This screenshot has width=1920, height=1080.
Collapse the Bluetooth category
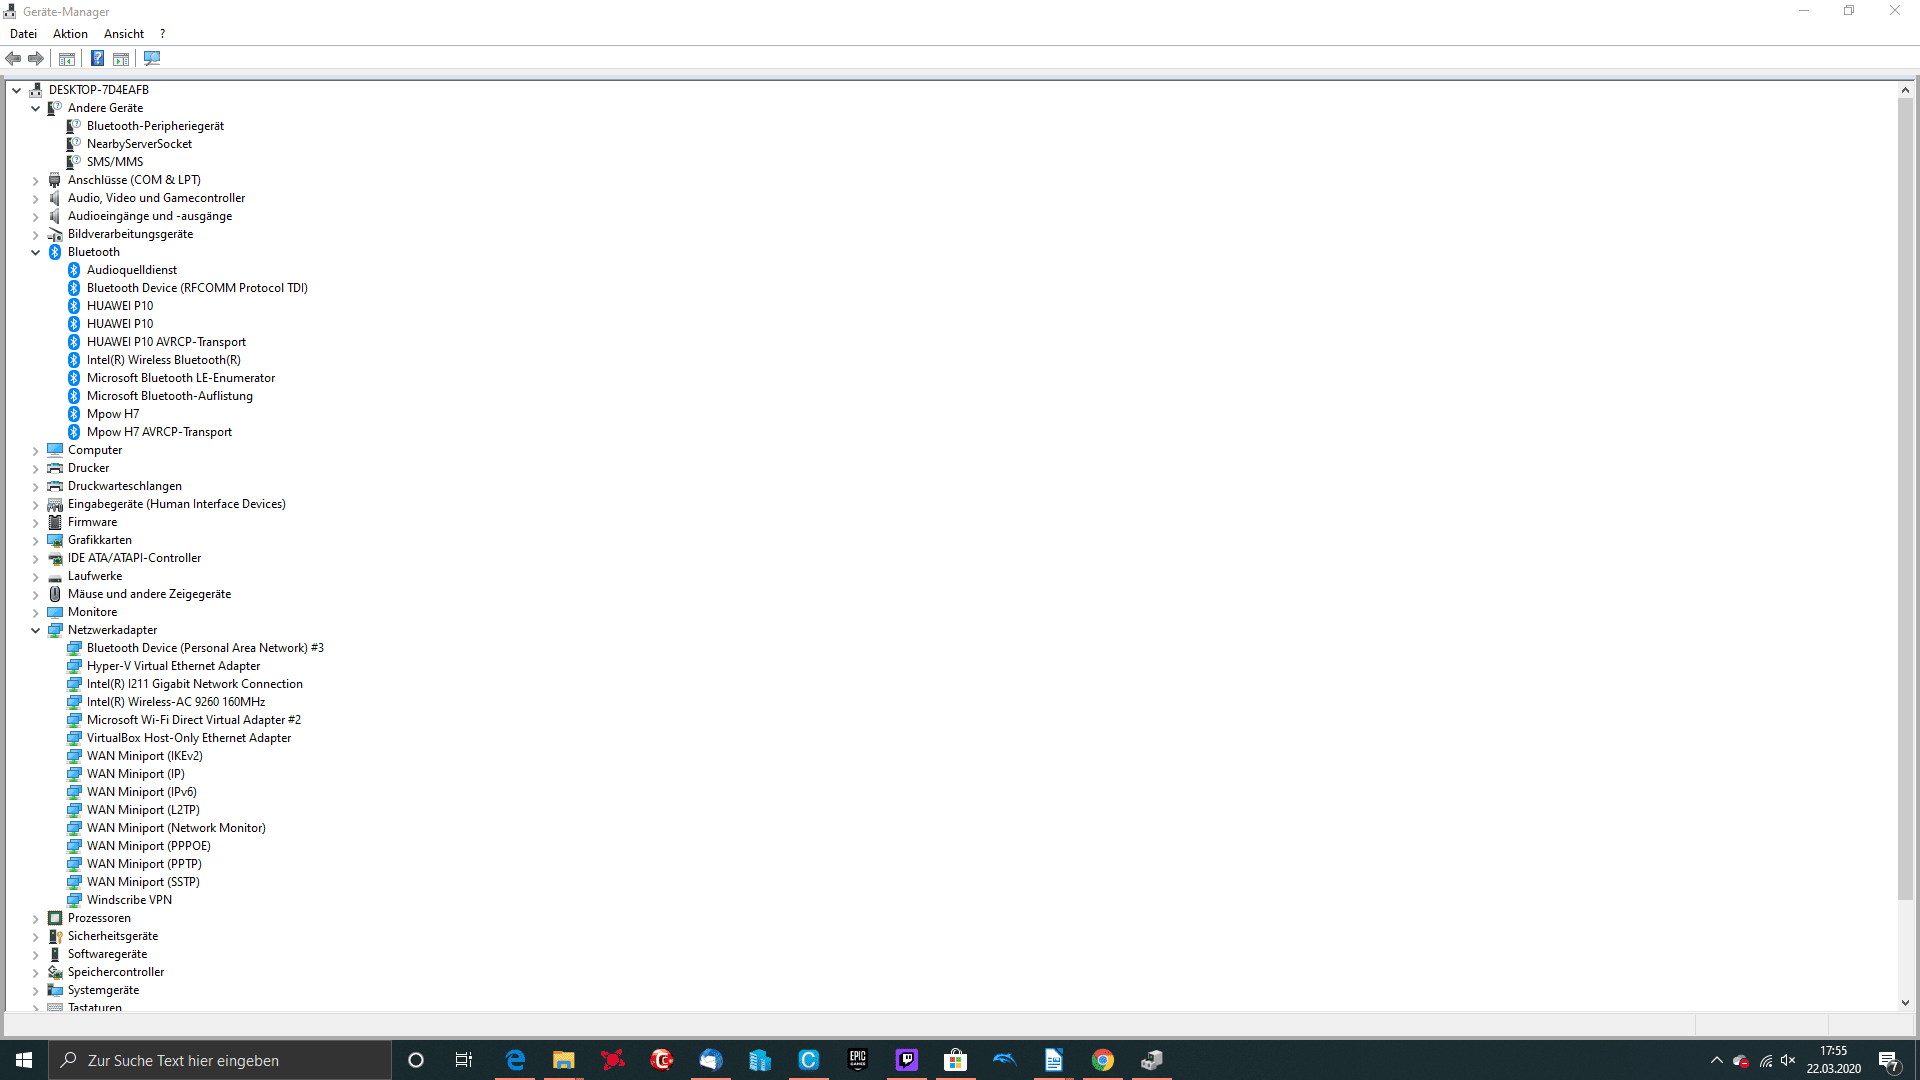[x=36, y=252]
